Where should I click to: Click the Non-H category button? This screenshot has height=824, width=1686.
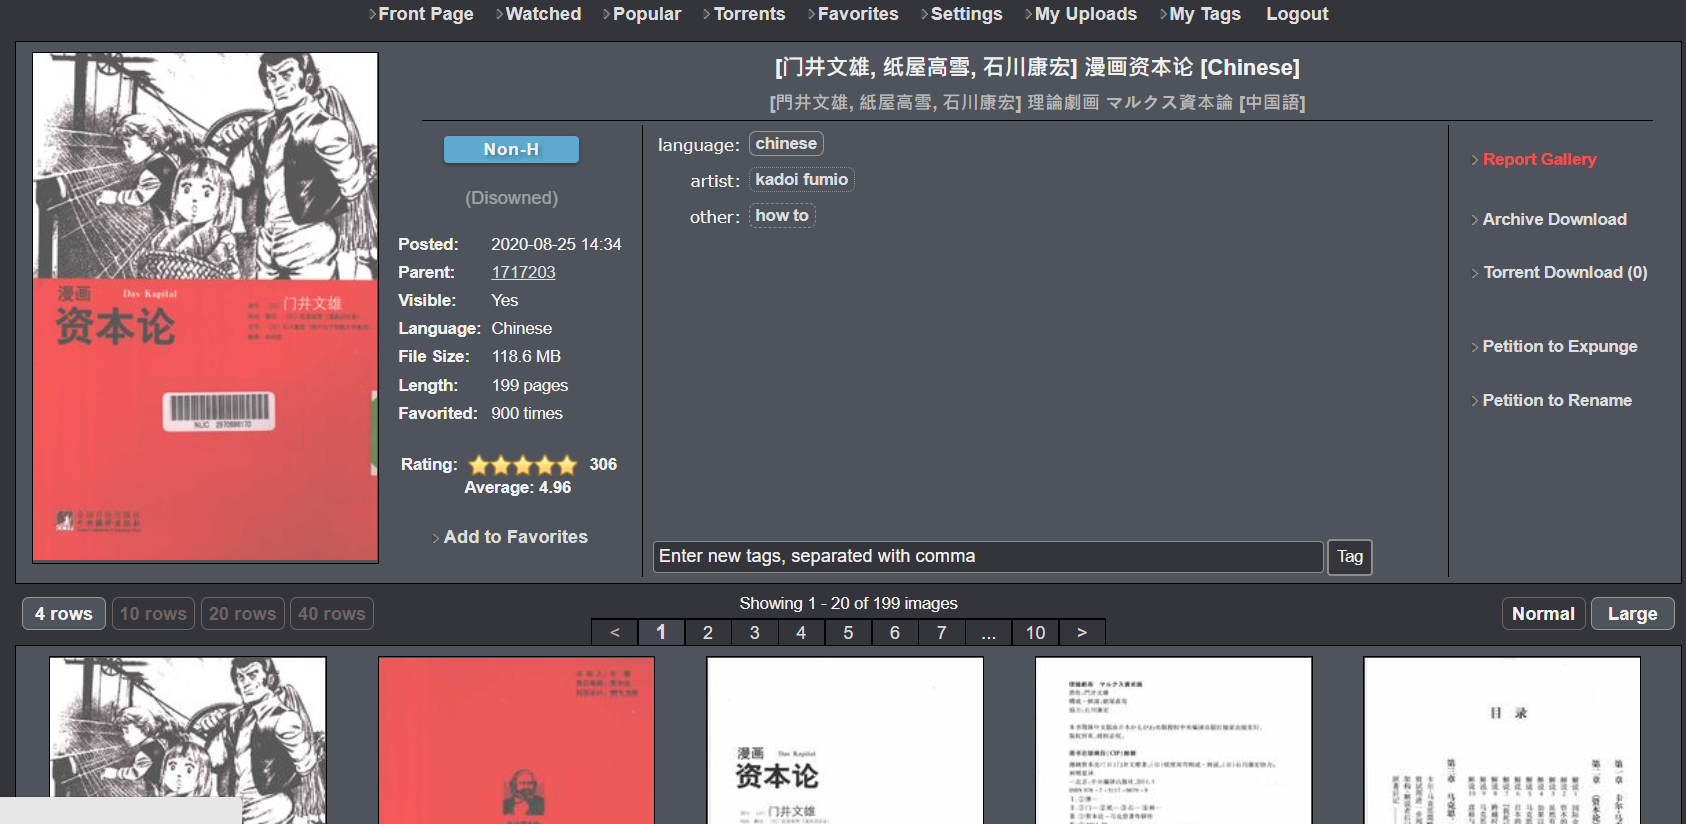click(511, 149)
